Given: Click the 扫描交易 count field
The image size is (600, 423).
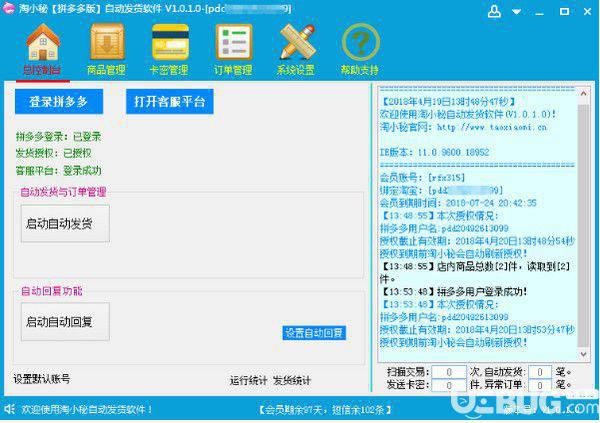Looking at the screenshot, I should pos(449,372).
